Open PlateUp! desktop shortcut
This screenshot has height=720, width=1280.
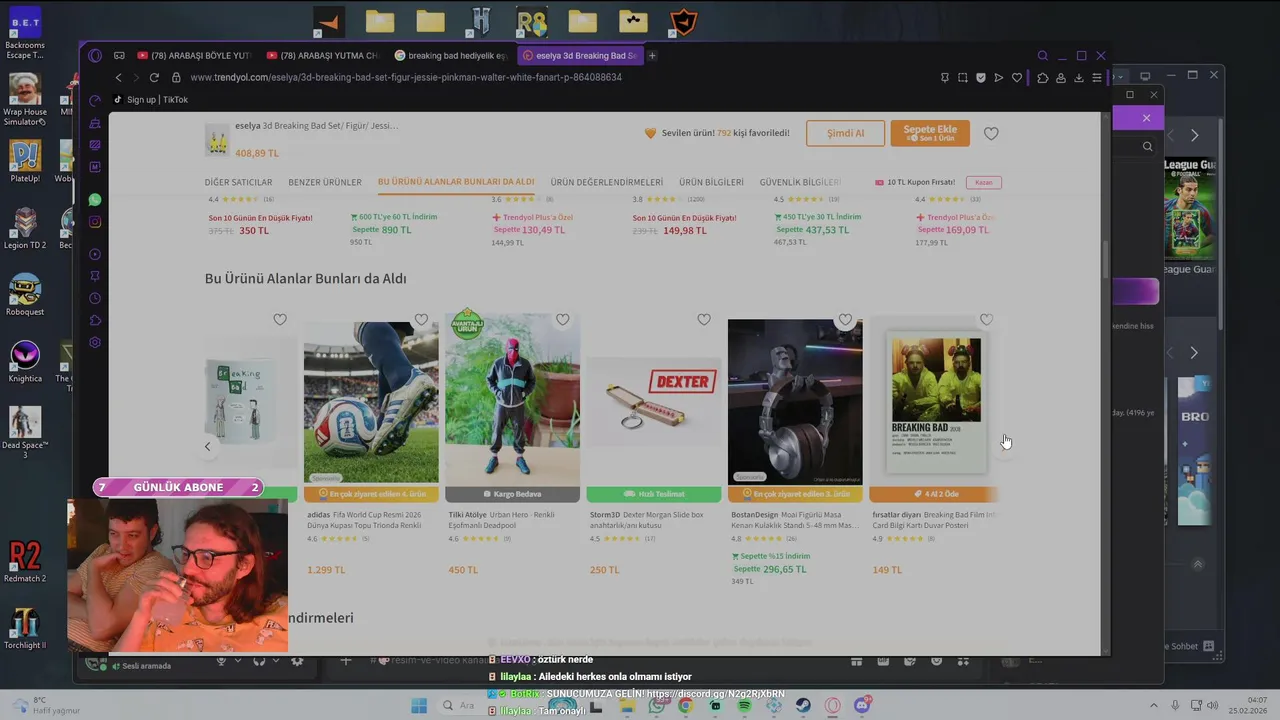[25, 161]
